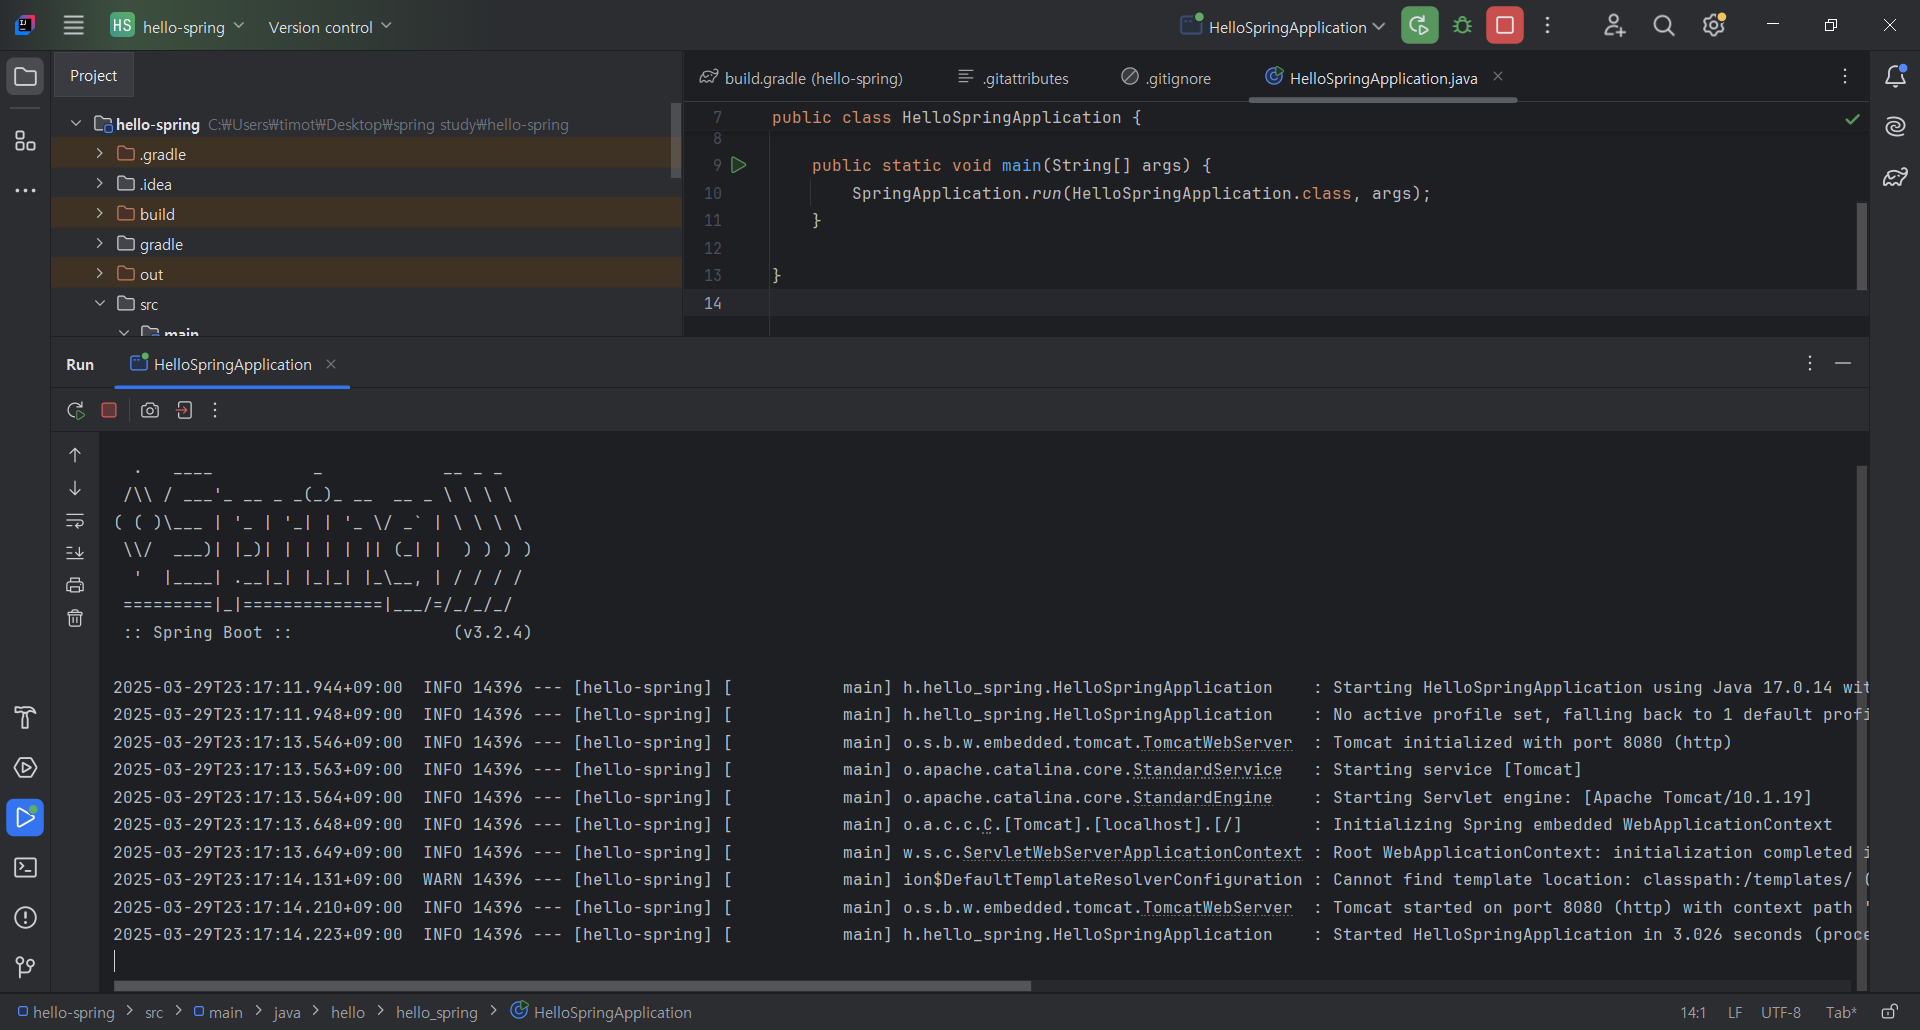This screenshot has height=1030, width=1920.
Task: Open more options in Run console toolbar
Action: [215, 410]
